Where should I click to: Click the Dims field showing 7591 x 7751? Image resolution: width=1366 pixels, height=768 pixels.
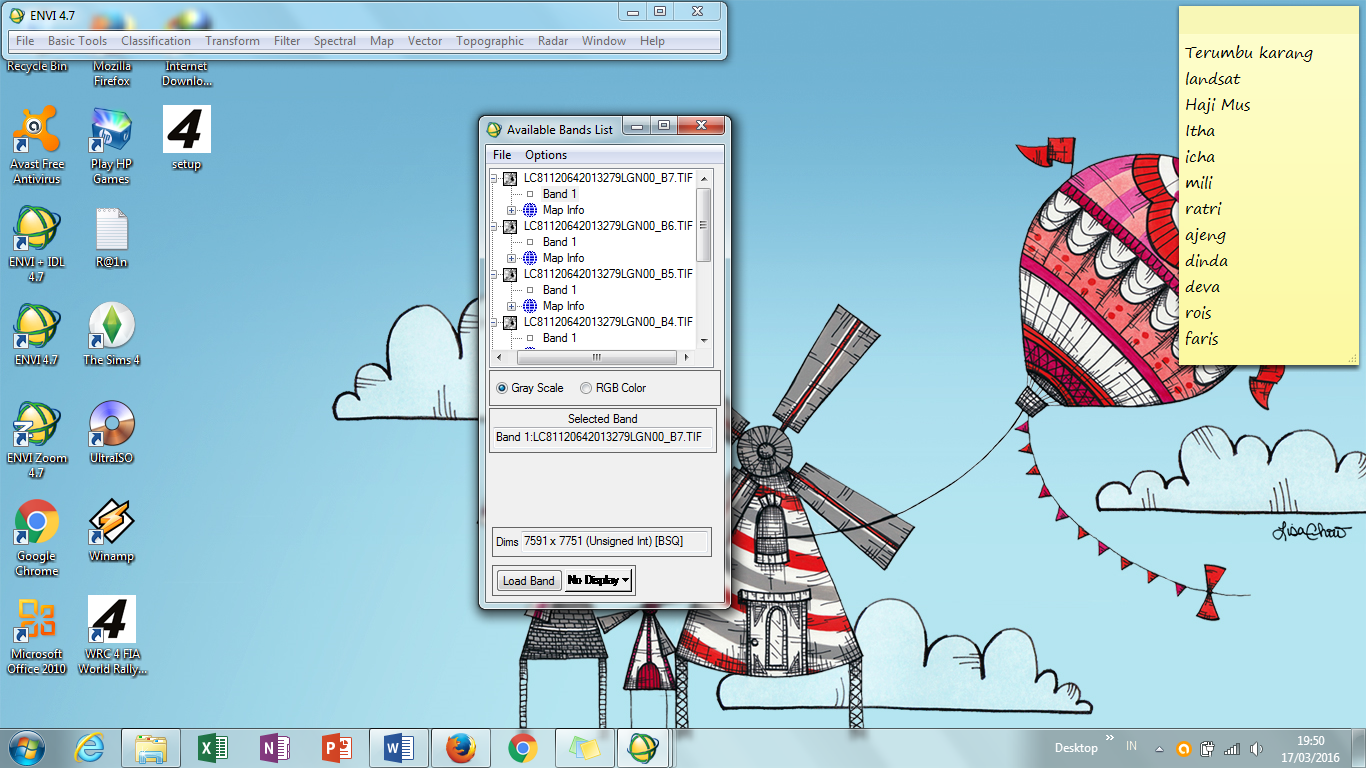(615, 542)
